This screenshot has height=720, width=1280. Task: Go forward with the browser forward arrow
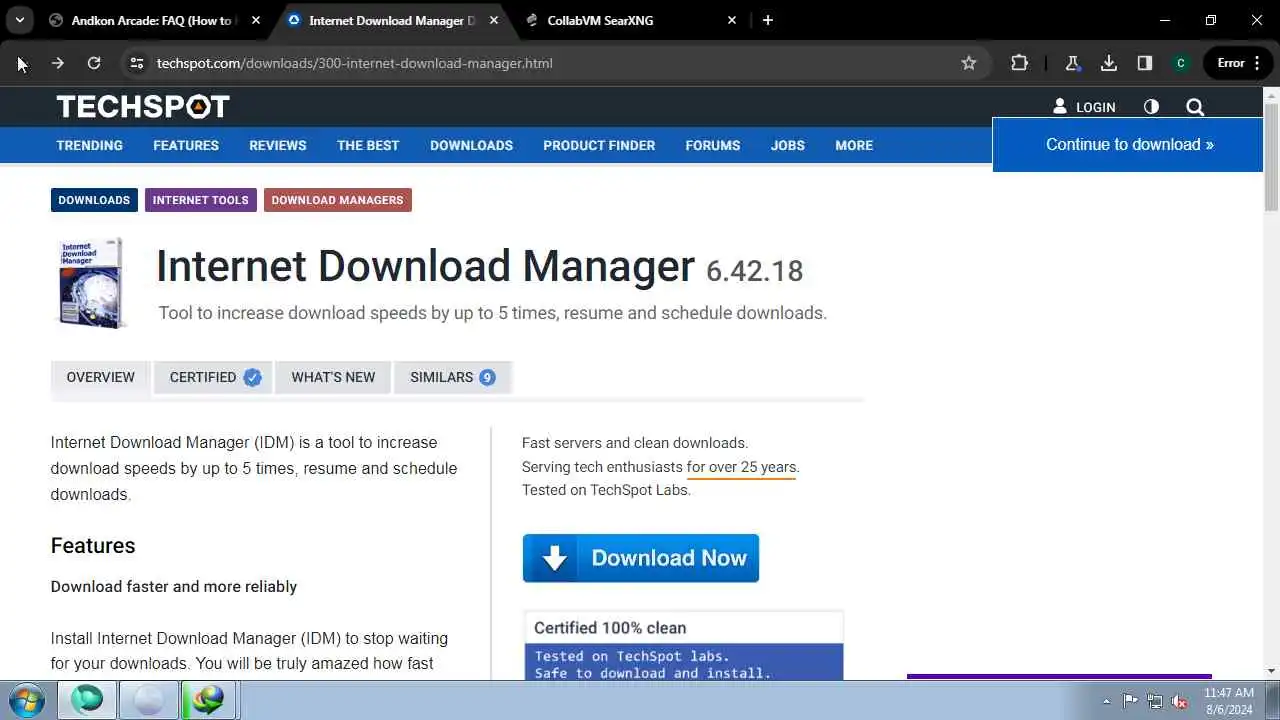click(x=58, y=63)
